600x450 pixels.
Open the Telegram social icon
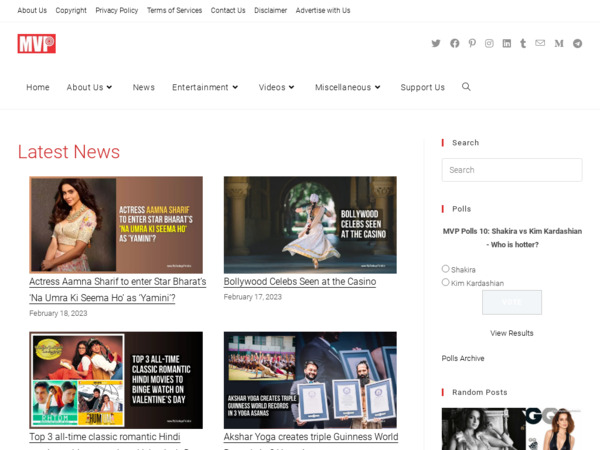[x=577, y=43]
